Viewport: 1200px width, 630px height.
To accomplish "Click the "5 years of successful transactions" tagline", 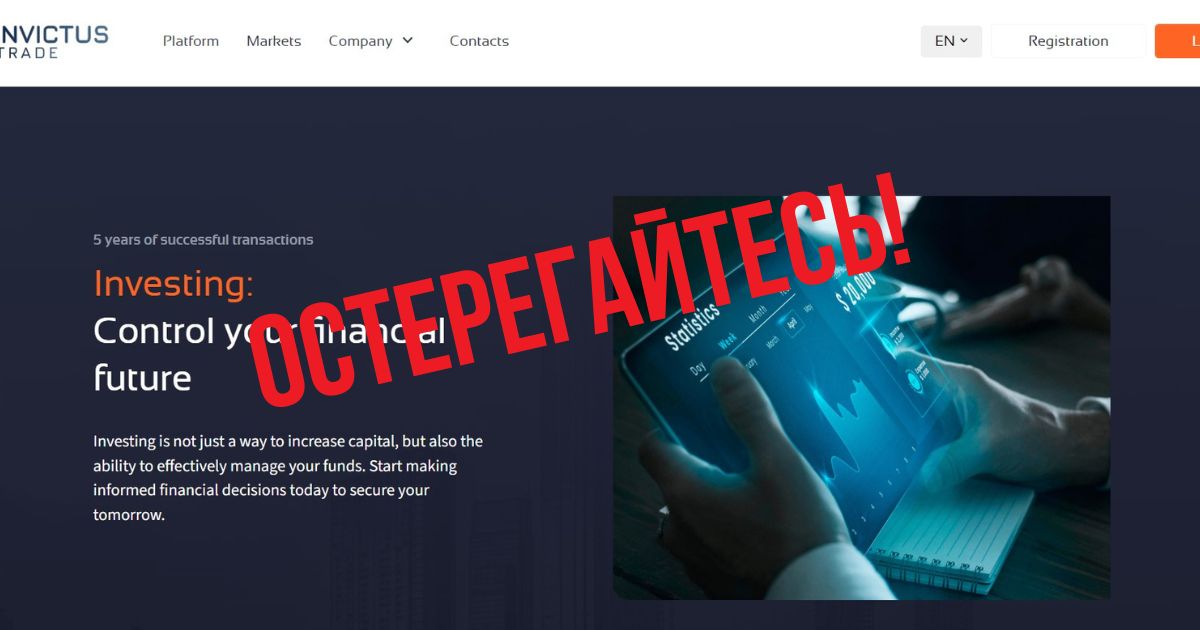I will click(203, 240).
